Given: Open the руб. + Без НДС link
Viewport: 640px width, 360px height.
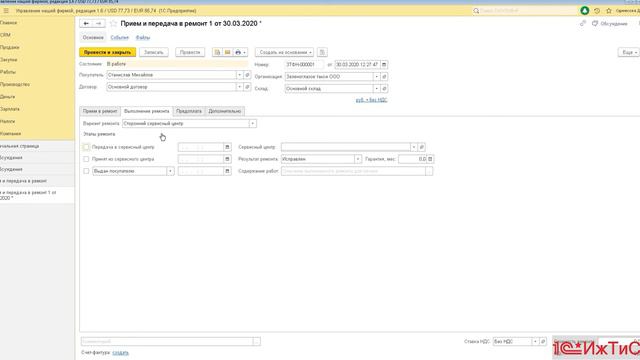Looking at the screenshot, I should point(371,100).
